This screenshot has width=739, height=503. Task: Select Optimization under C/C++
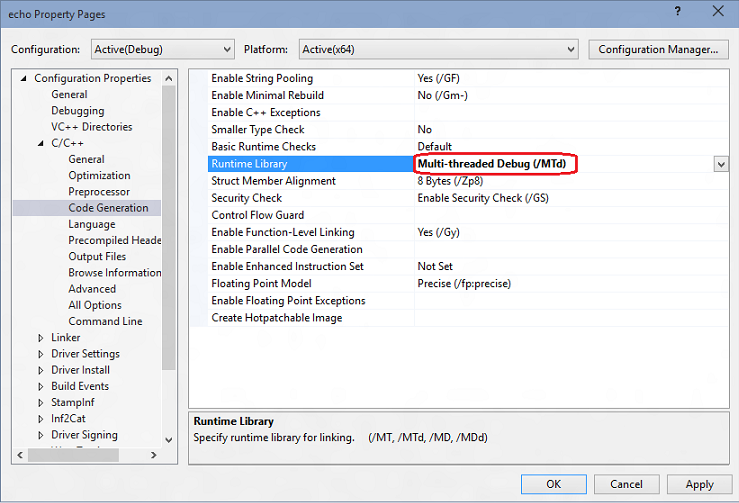99,176
